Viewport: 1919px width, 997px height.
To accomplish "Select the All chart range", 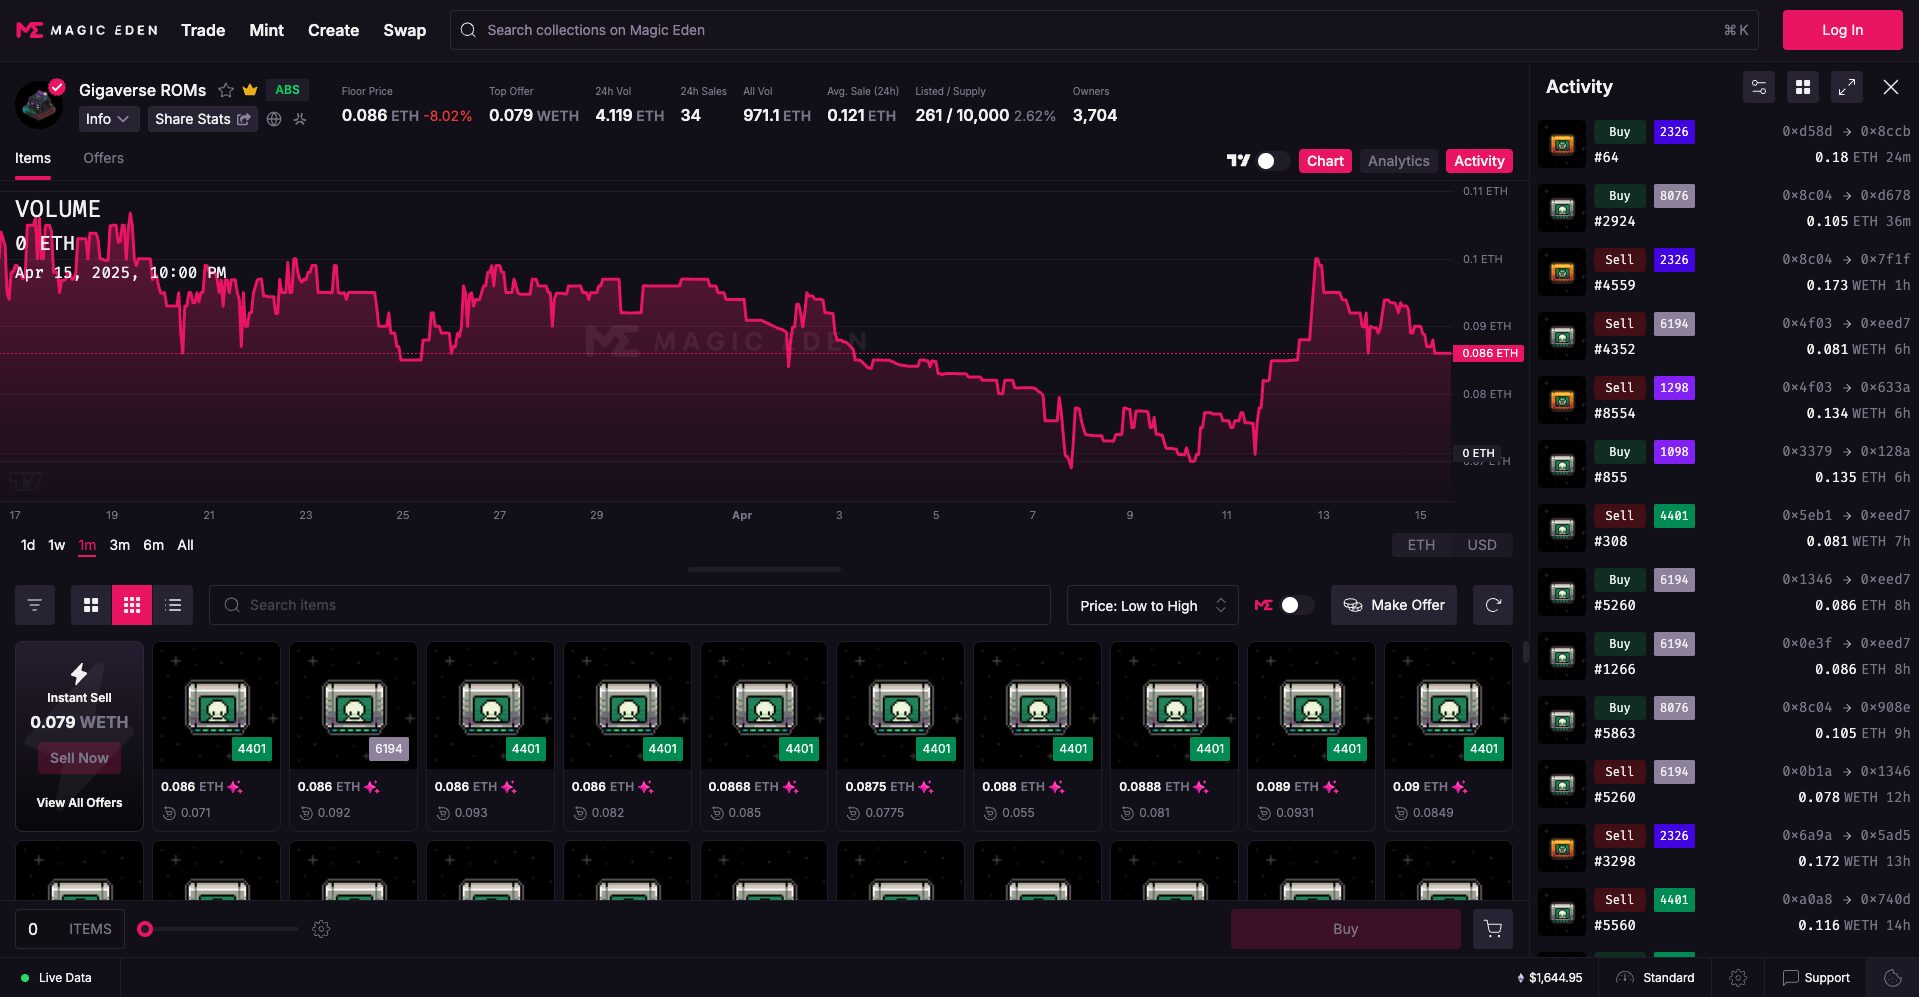I will (185, 545).
